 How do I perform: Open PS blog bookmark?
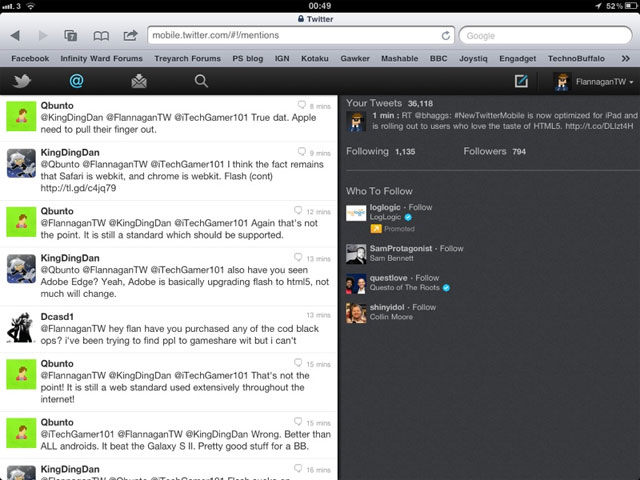[x=248, y=58]
